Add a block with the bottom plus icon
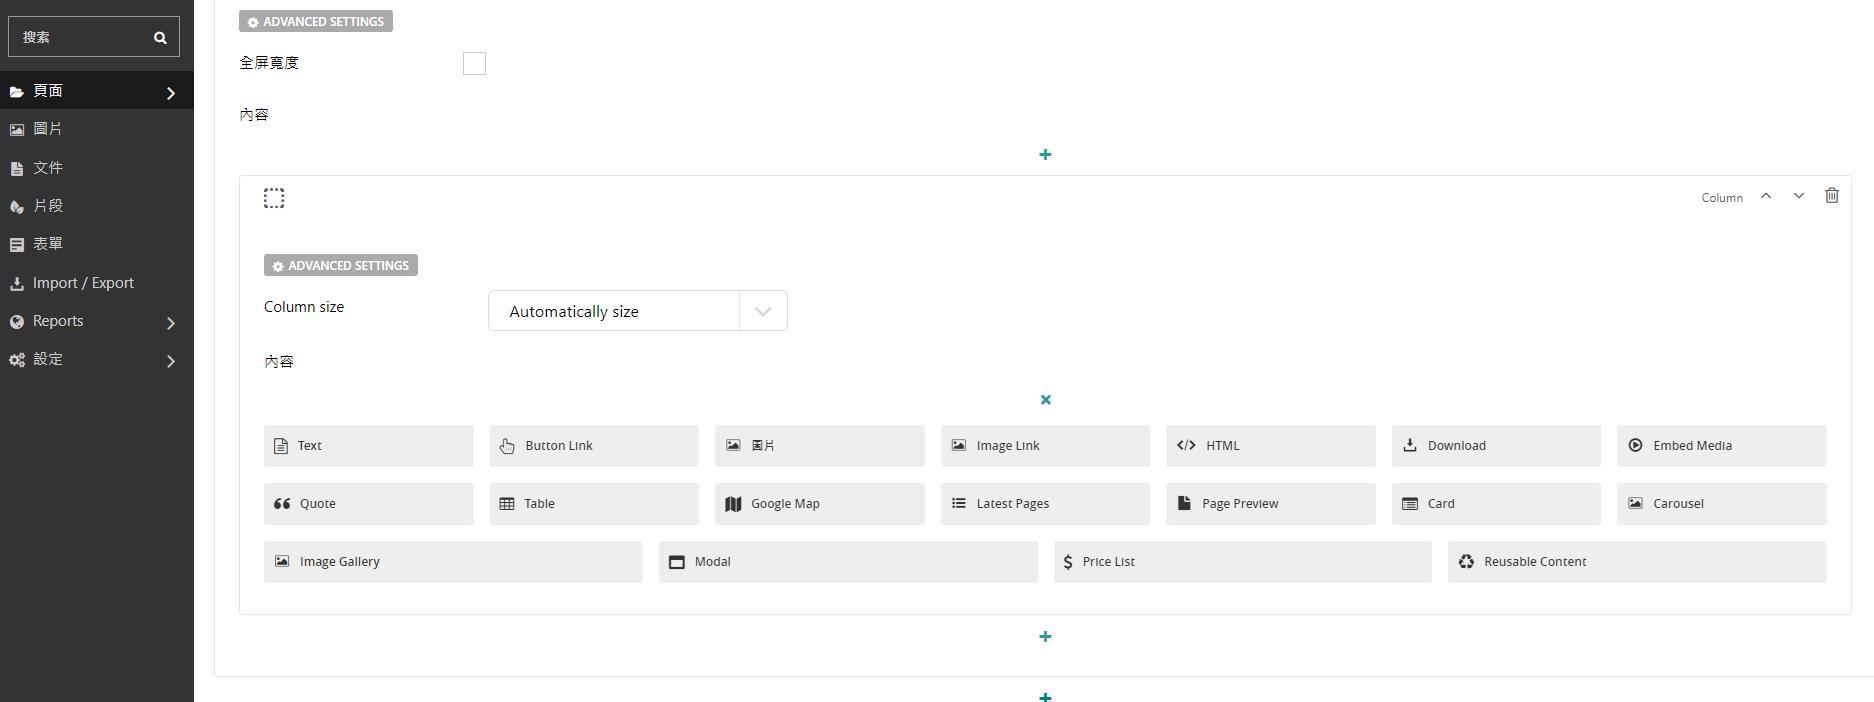Image resolution: width=1874 pixels, height=702 pixels. point(1045,696)
